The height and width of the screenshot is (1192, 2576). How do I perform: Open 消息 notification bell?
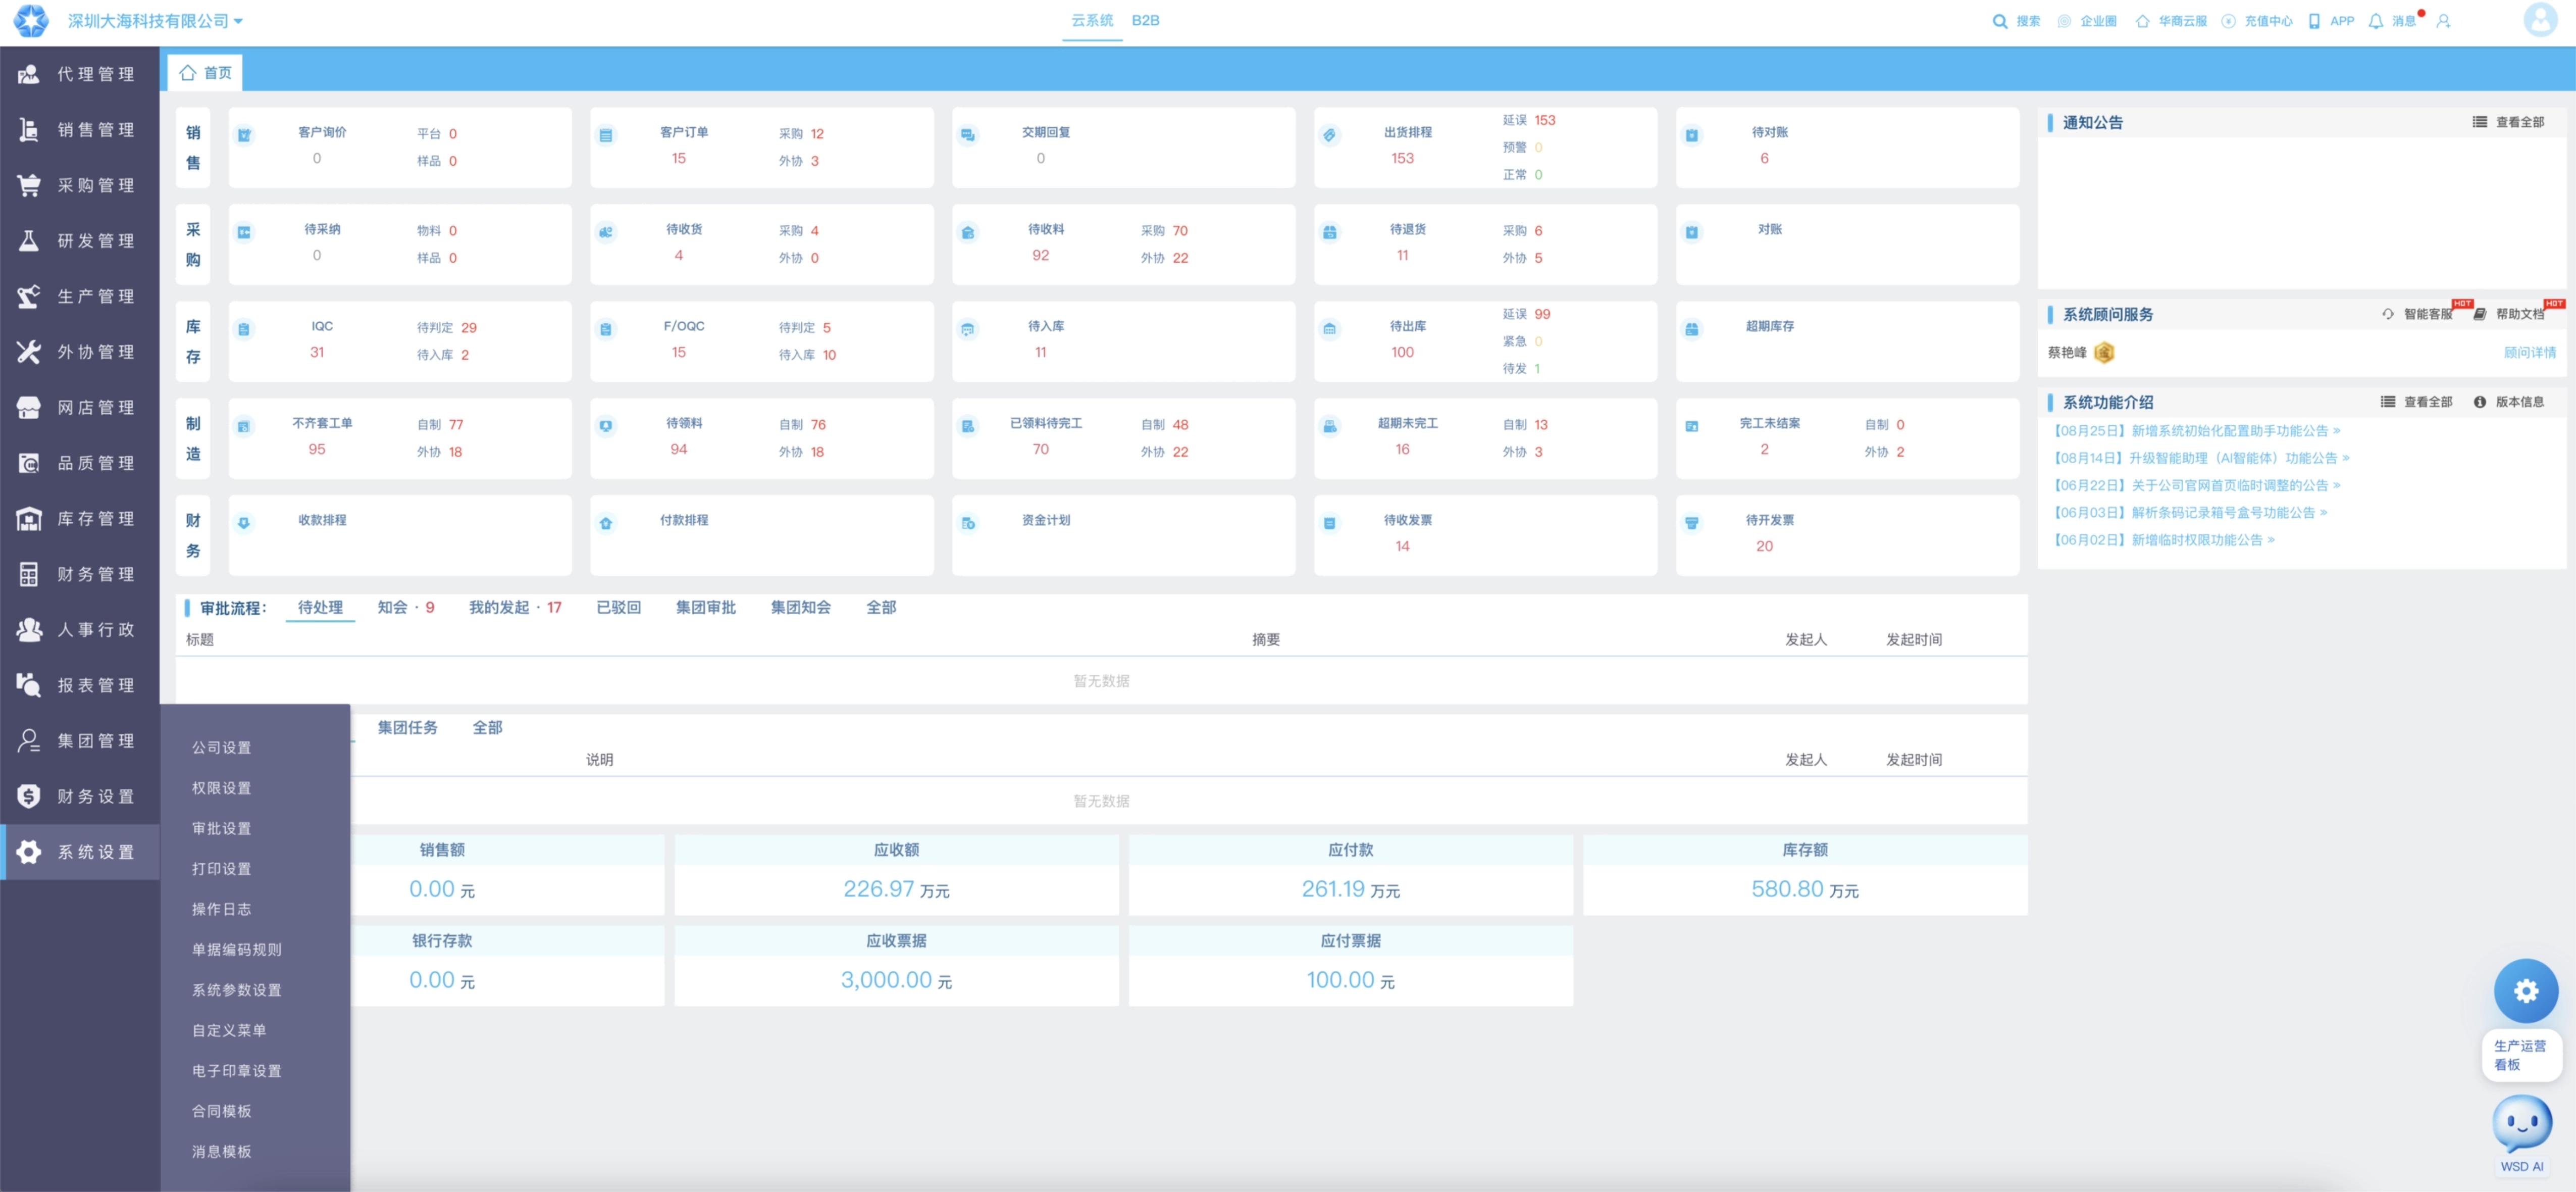tap(2376, 21)
